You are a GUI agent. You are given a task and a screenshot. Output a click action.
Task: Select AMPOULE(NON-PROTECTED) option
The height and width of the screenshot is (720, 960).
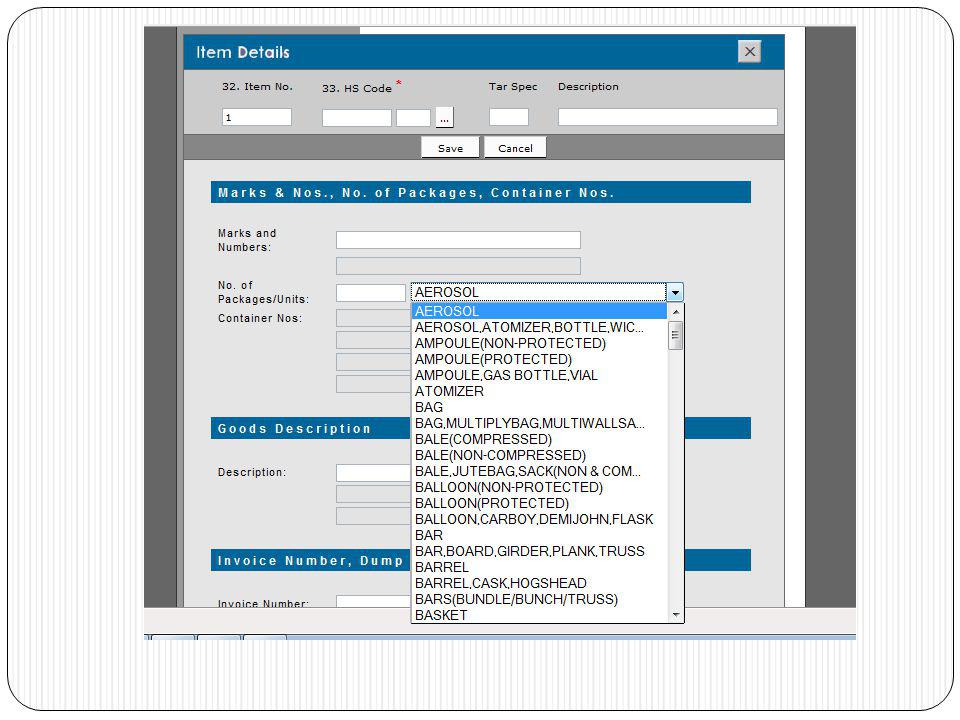coord(539,343)
